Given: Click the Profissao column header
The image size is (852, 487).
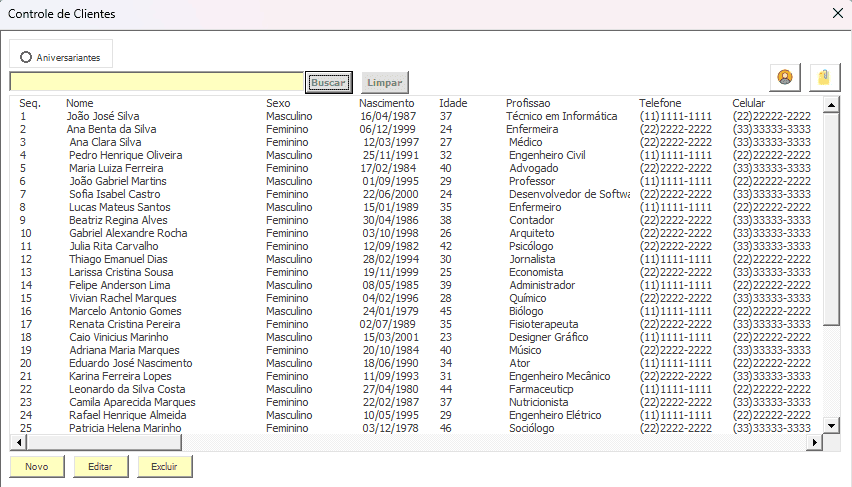Looking at the screenshot, I should [x=528, y=103].
